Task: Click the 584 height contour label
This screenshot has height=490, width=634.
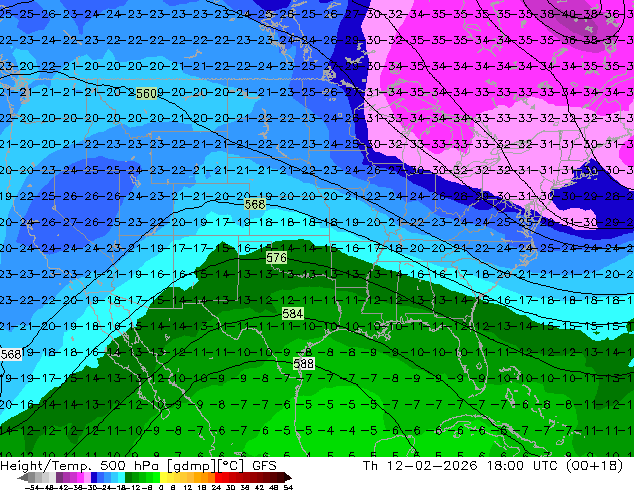Action: (x=293, y=313)
